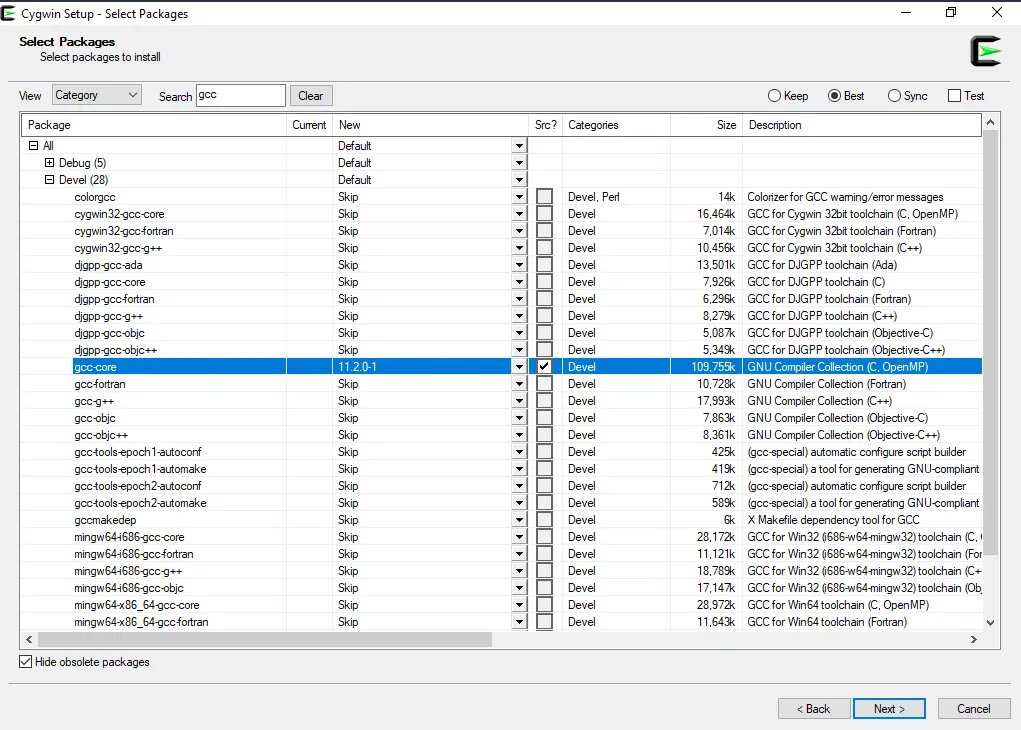
Task: Click 'X Makefile dependency tool for GCC' description
Action: click(833, 520)
